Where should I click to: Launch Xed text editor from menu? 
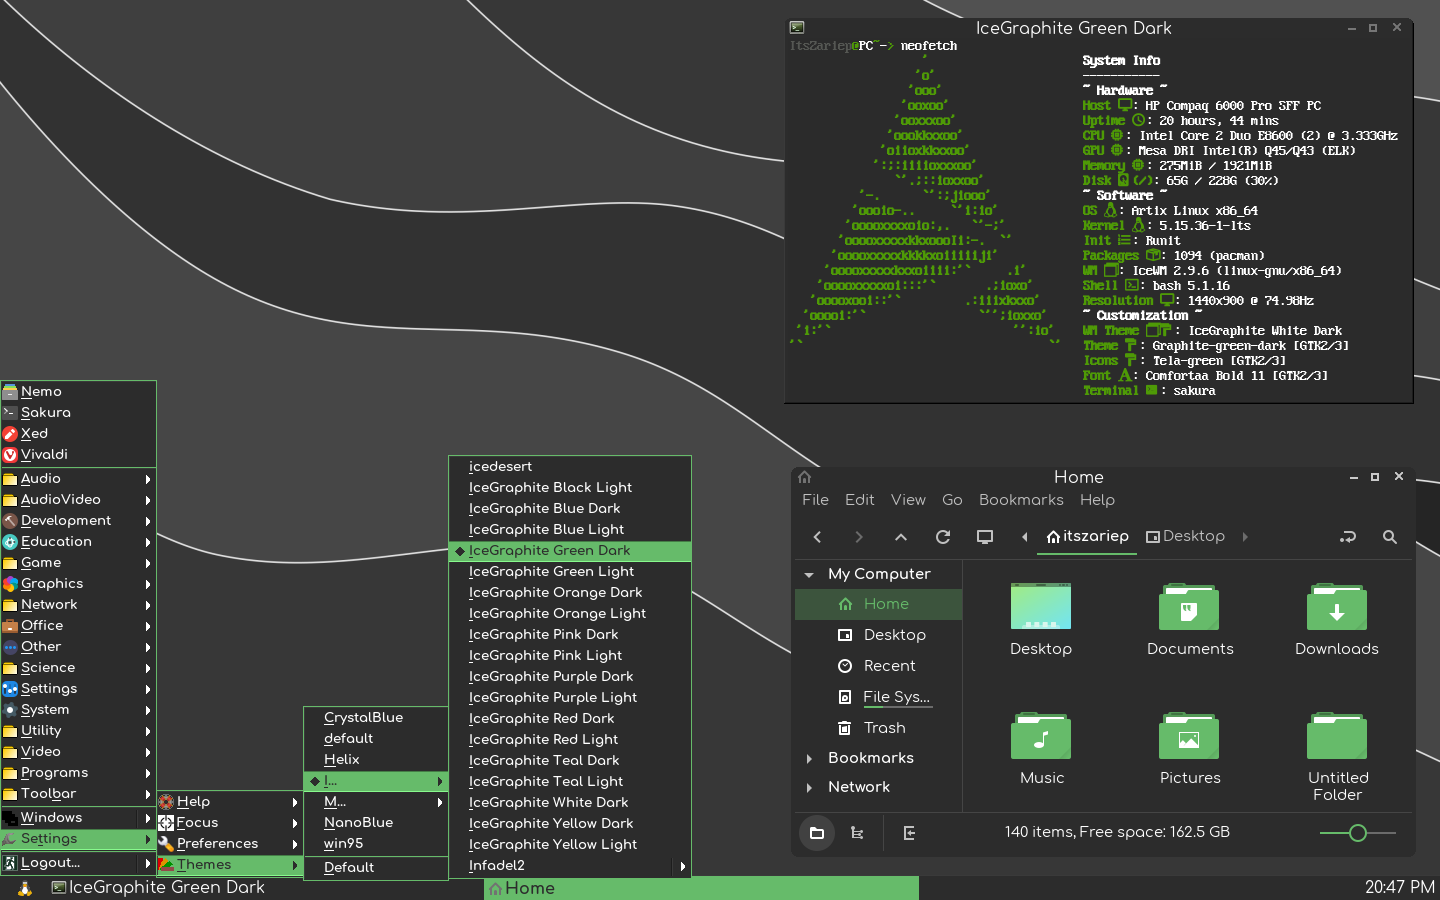pyautogui.click(x=78, y=434)
